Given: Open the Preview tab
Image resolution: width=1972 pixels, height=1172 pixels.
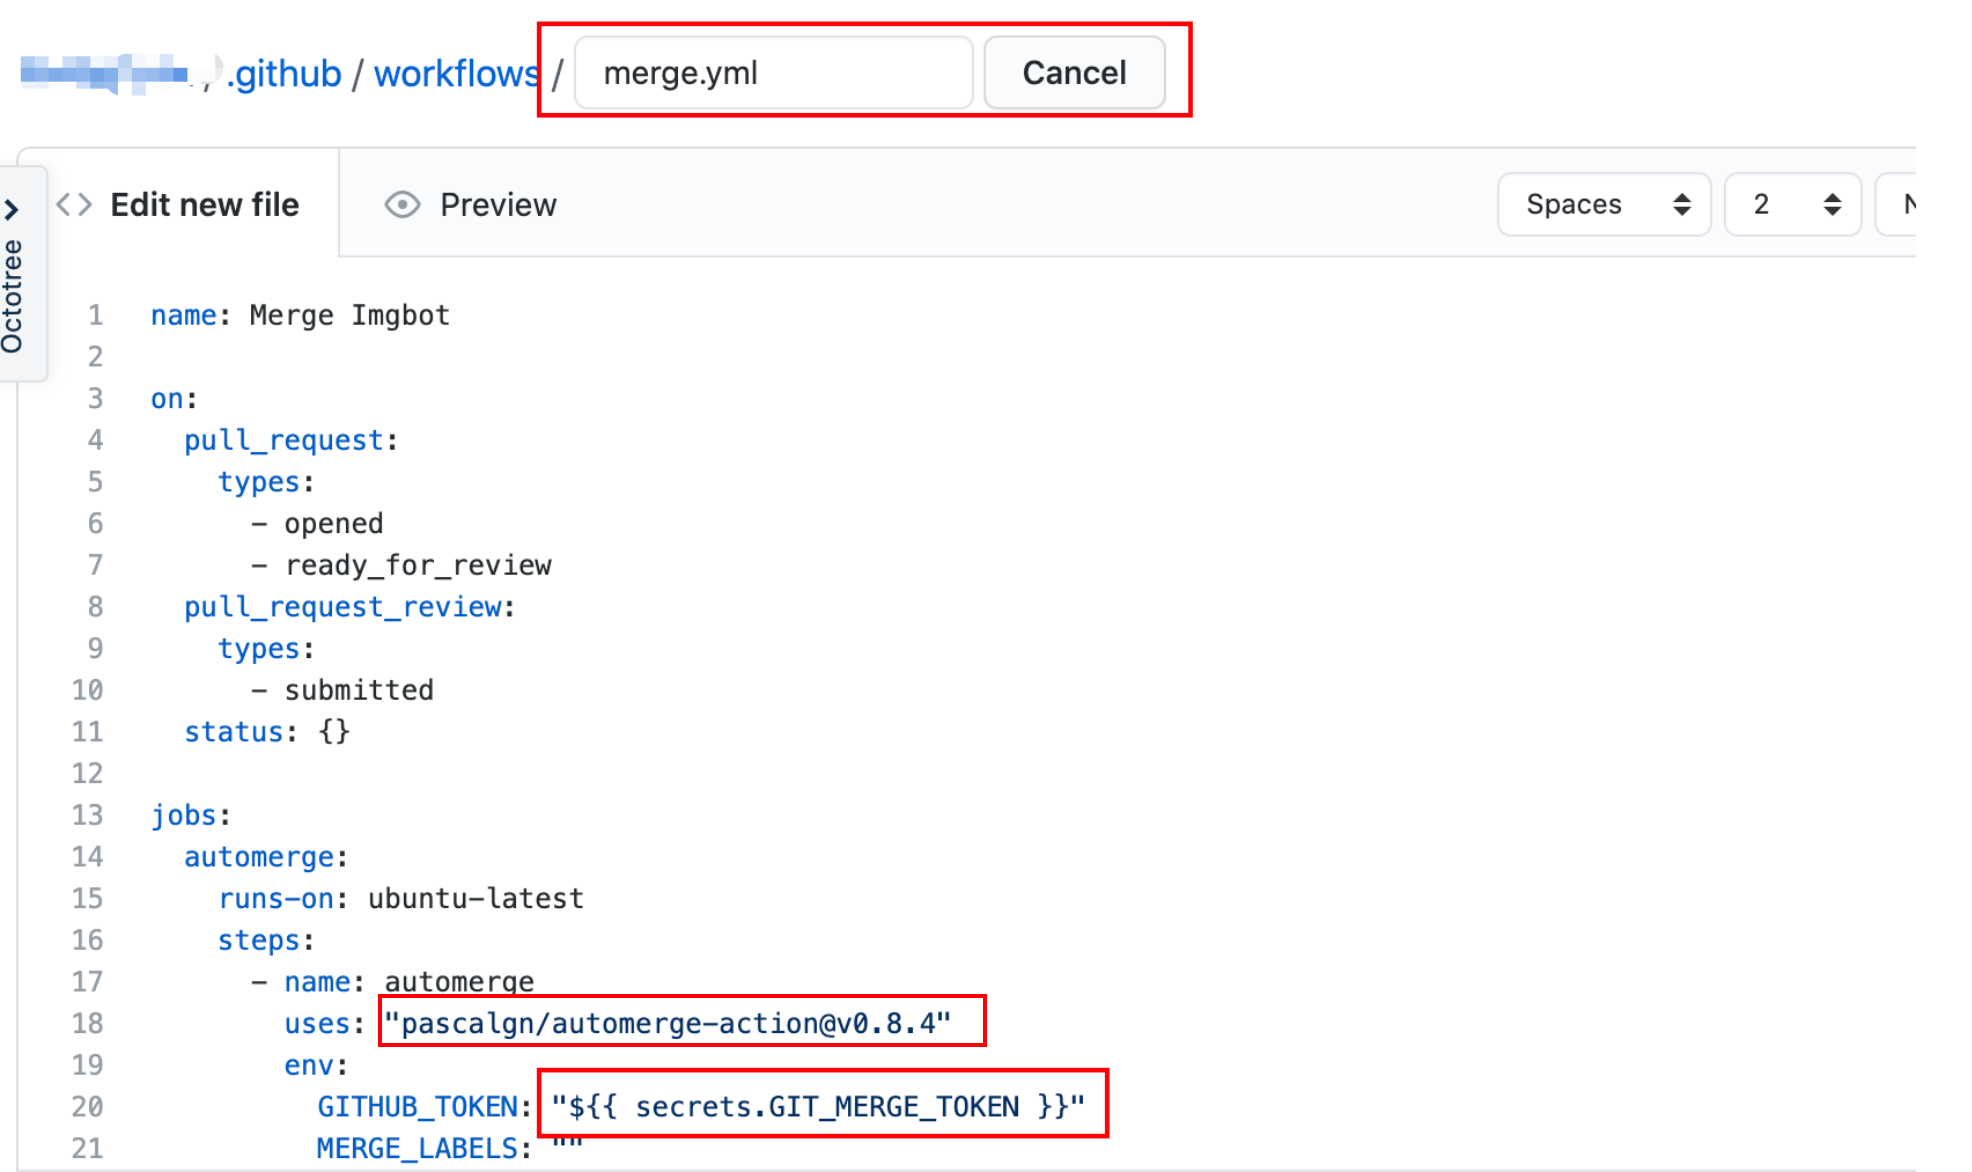Looking at the screenshot, I should 471,205.
